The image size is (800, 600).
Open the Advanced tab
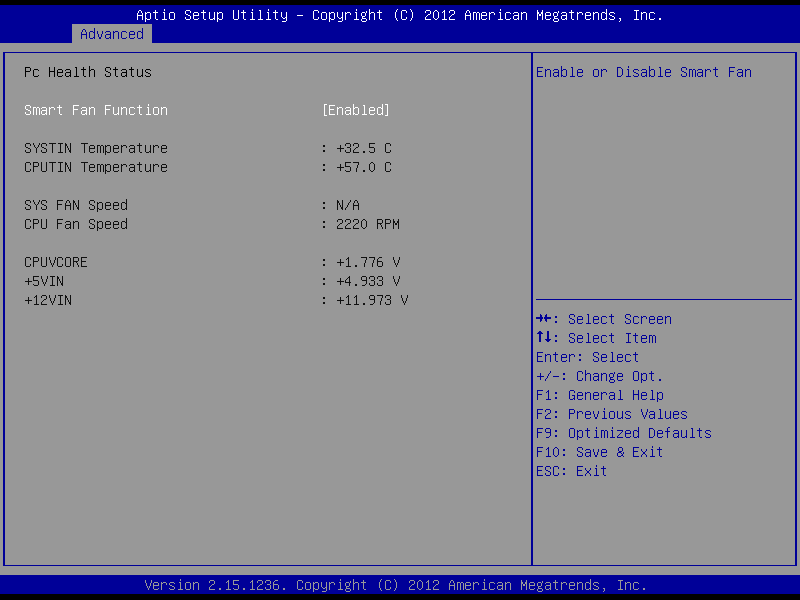point(112,34)
